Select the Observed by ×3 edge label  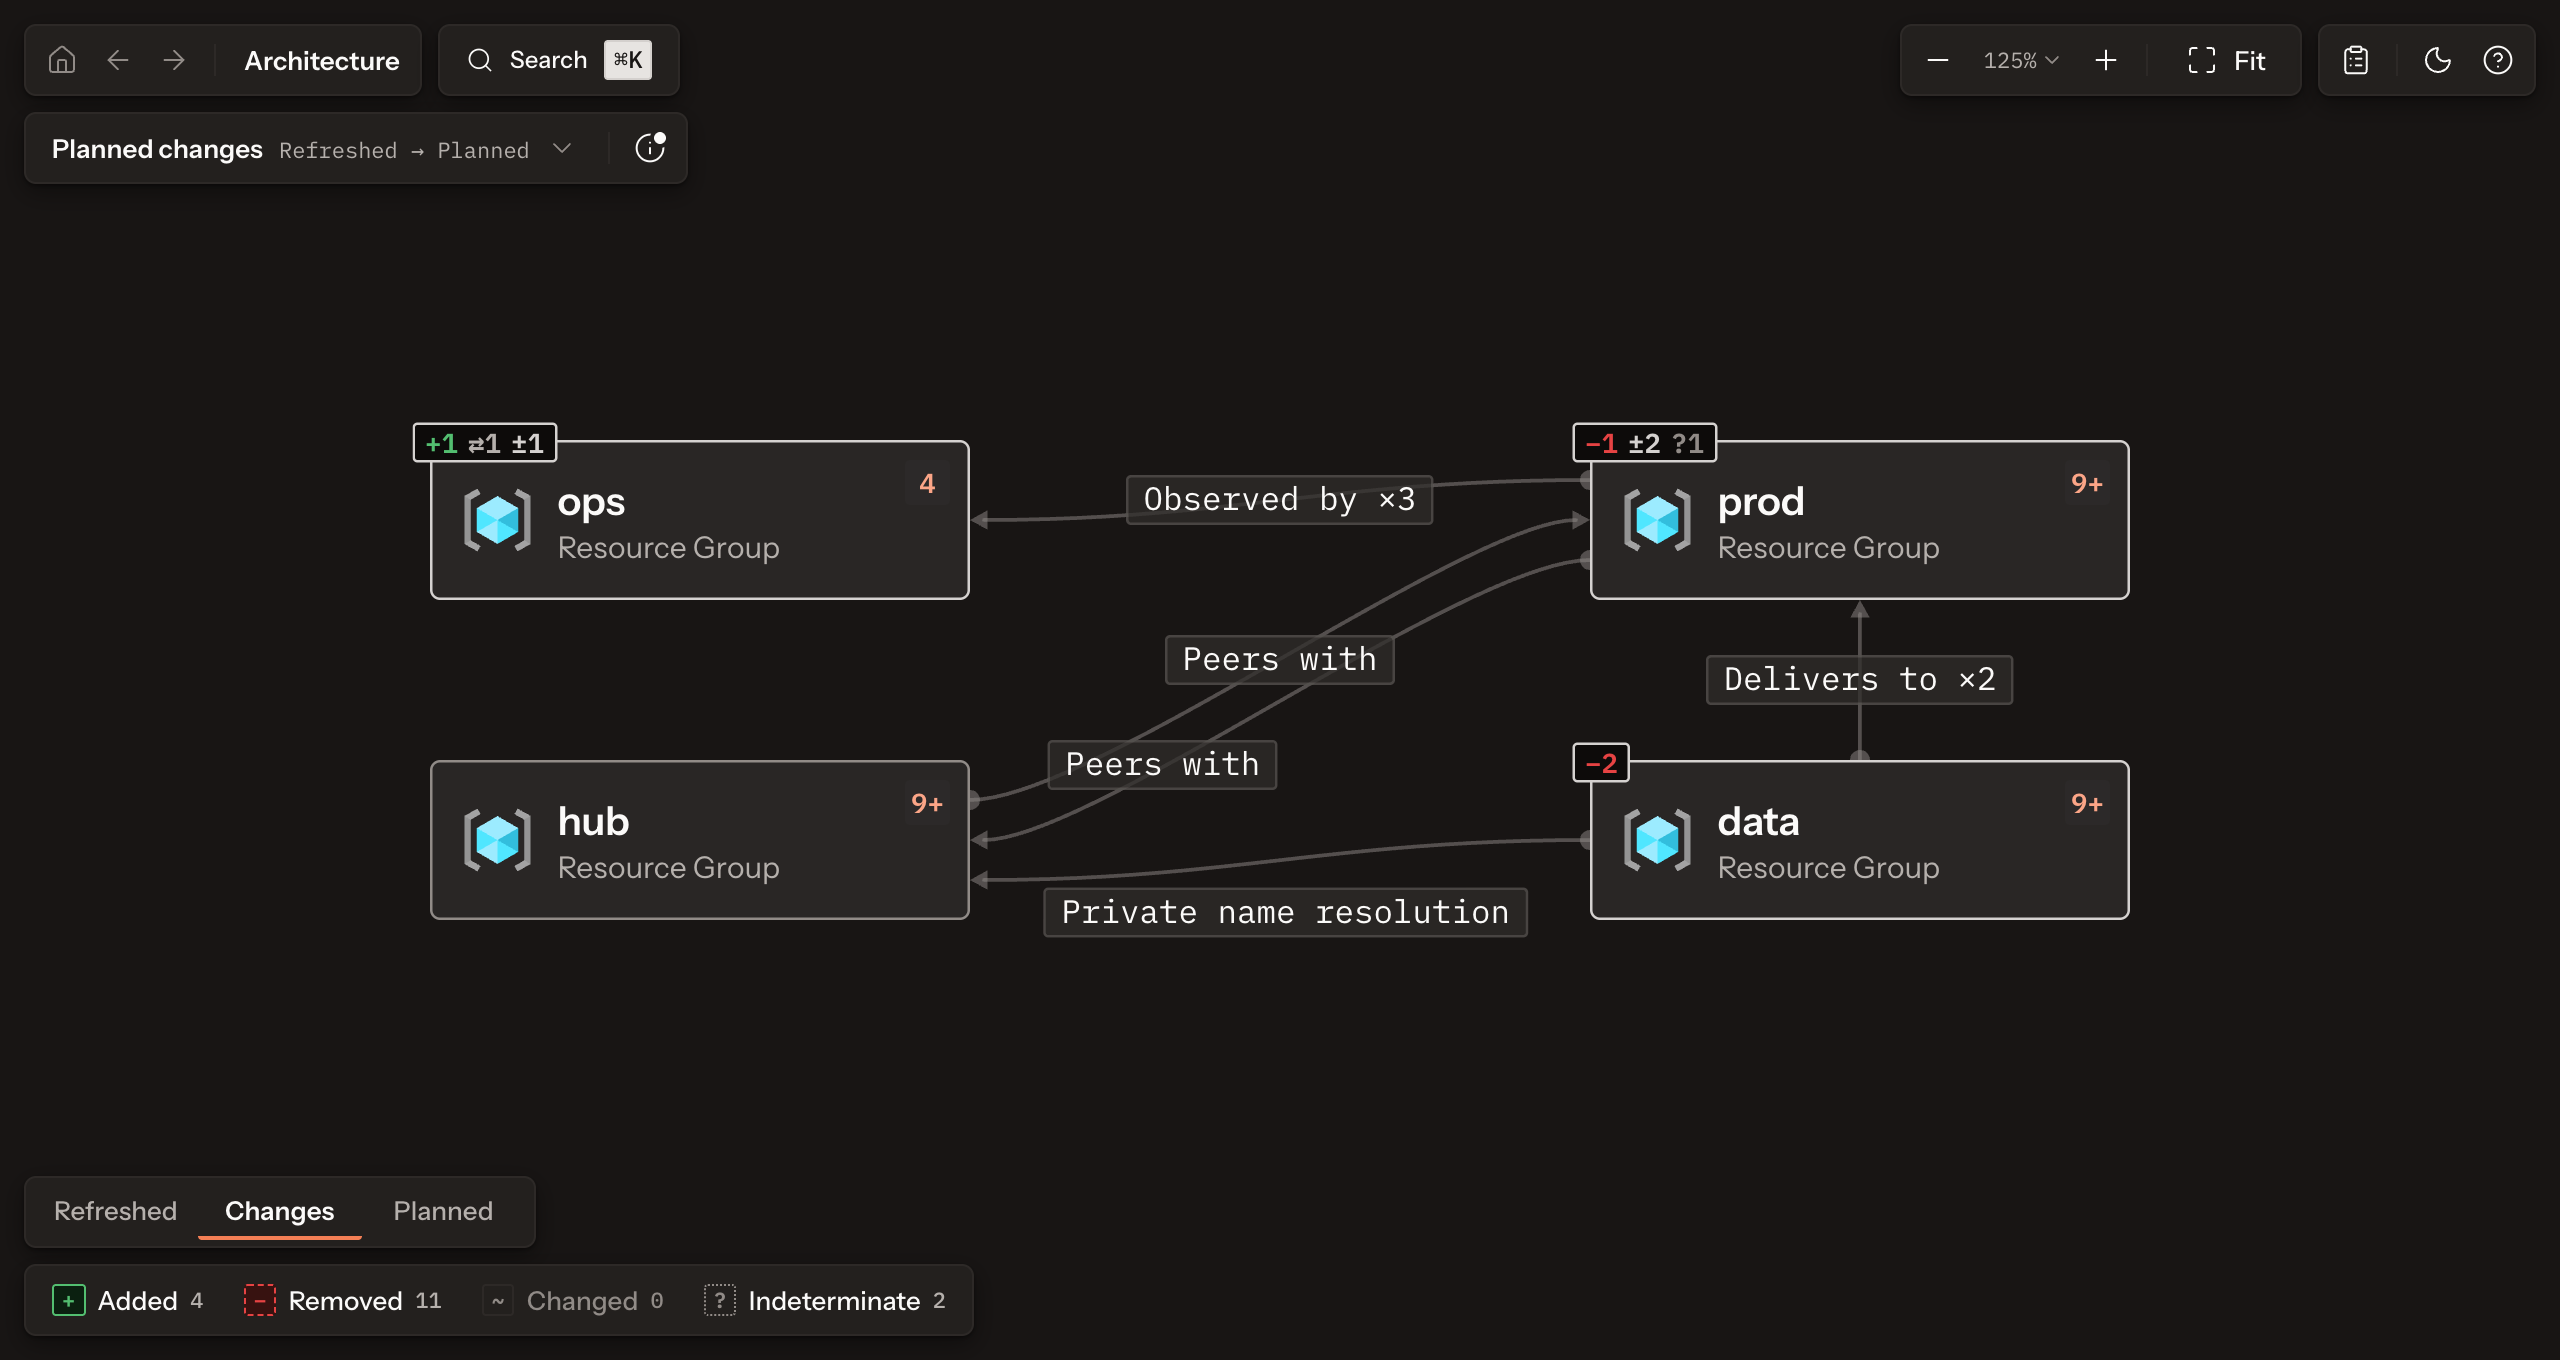(x=1280, y=500)
